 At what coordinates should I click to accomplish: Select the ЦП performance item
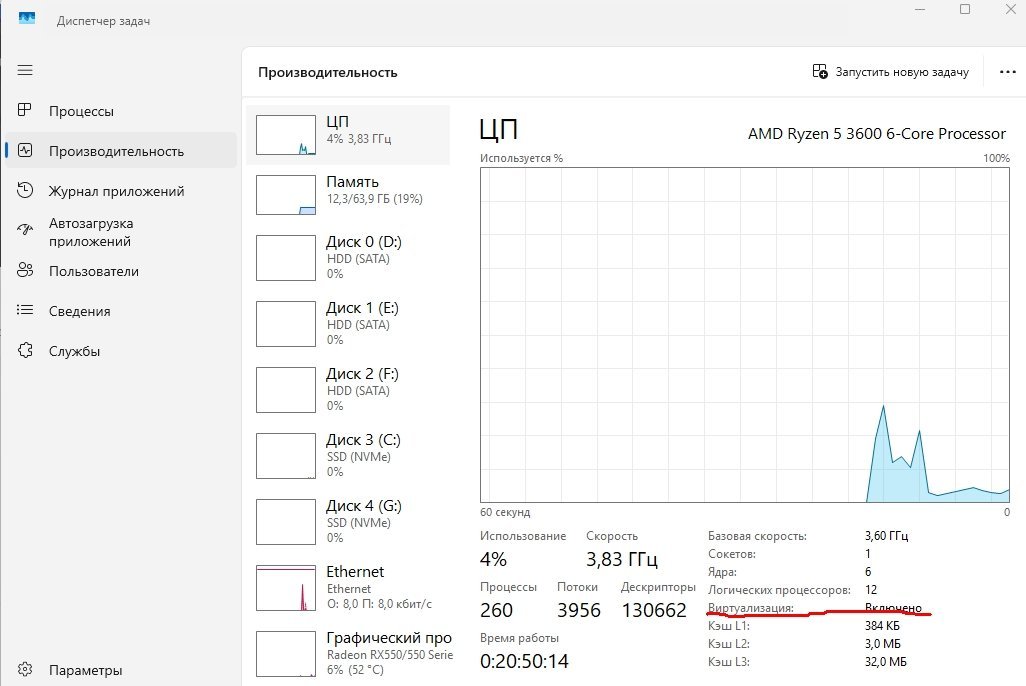[348, 135]
